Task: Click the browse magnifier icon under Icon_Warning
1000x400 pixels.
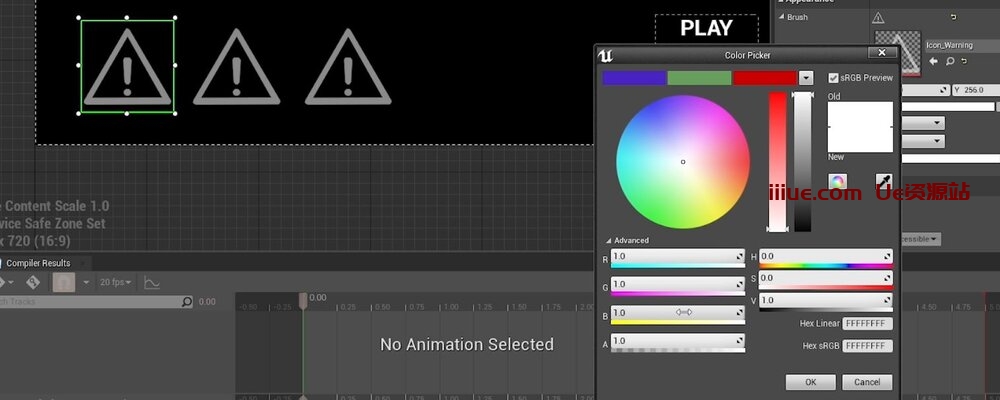Action: pyautogui.click(x=949, y=62)
